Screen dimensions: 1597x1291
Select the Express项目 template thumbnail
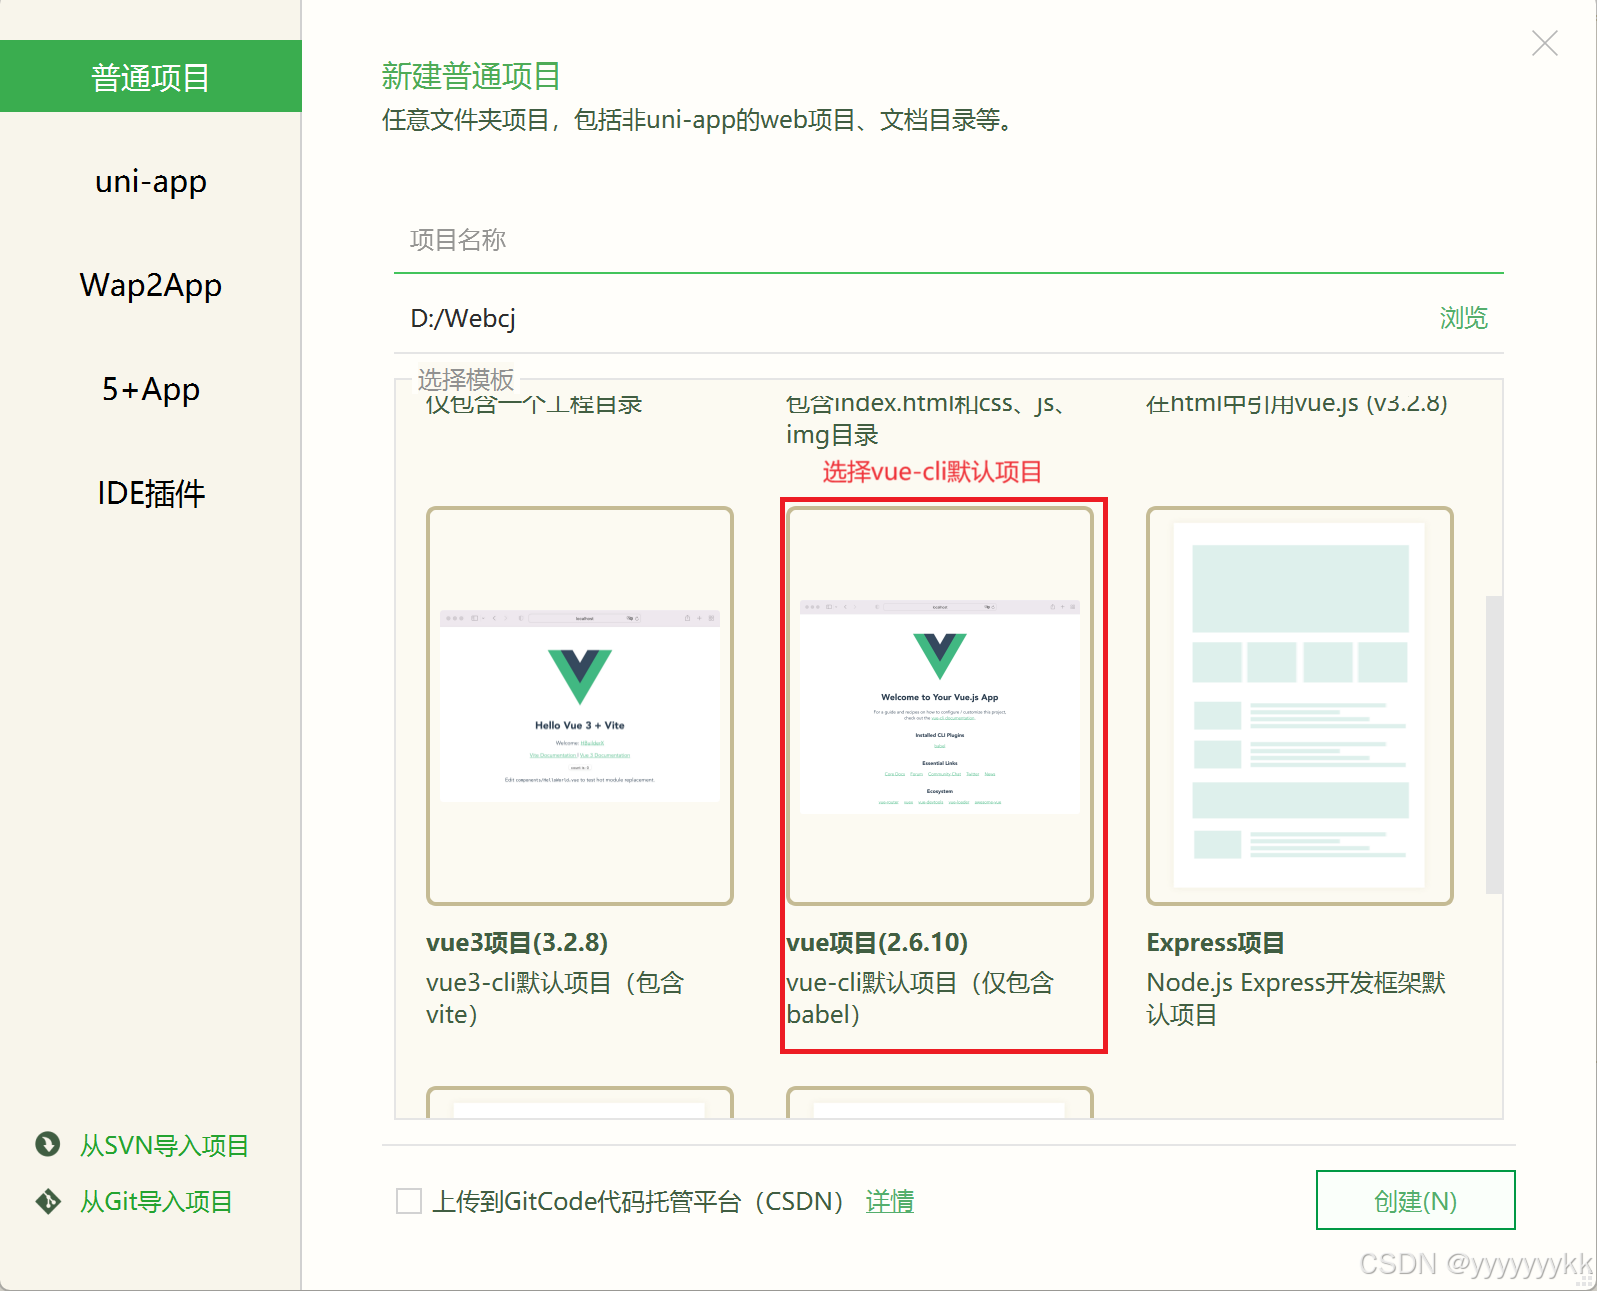pyautogui.click(x=1299, y=706)
